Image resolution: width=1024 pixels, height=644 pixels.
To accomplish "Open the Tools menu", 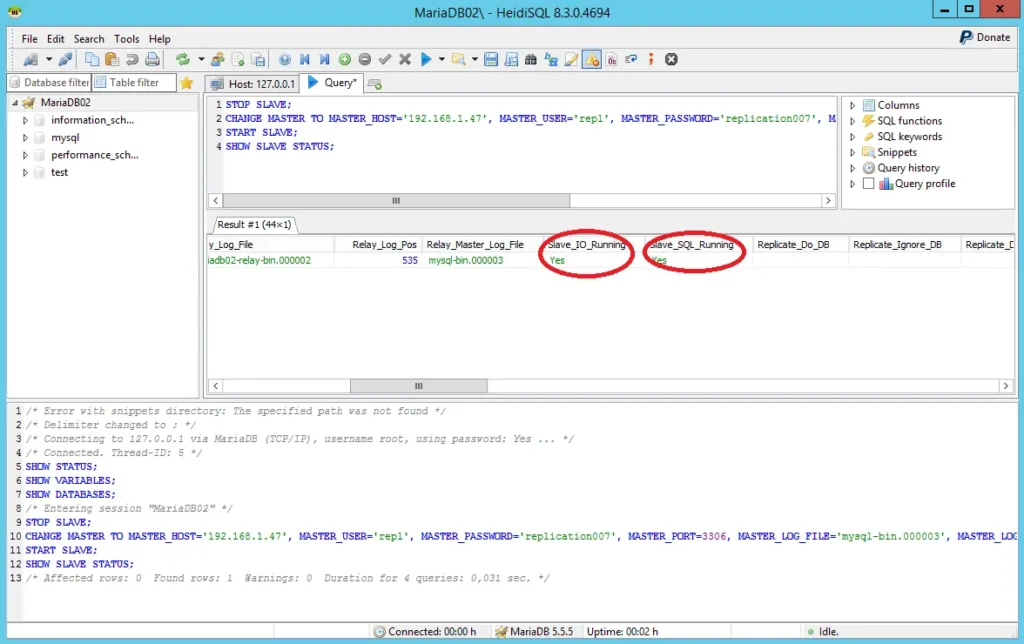I will coord(127,39).
